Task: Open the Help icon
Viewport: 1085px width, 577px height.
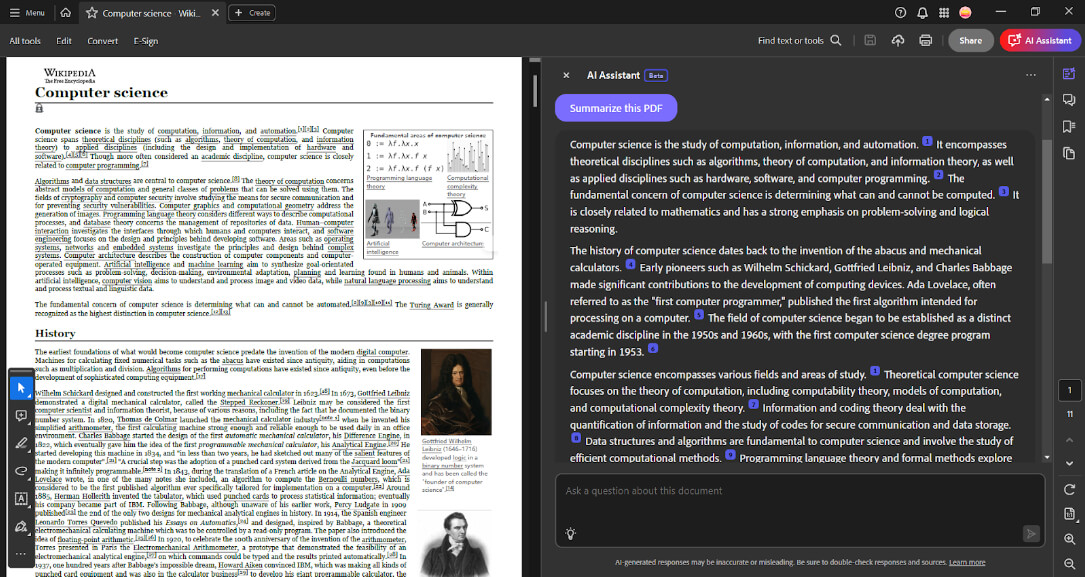Action: [900, 12]
